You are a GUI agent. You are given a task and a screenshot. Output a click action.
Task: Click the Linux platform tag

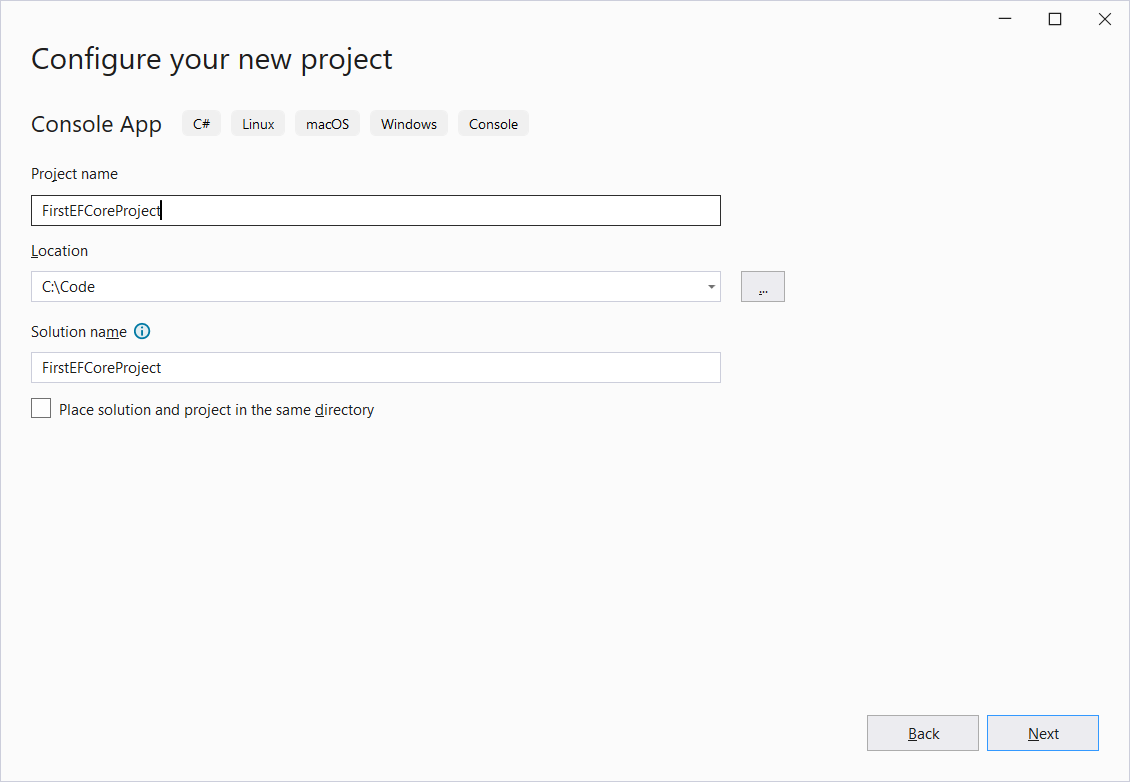[x=258, y=124]
